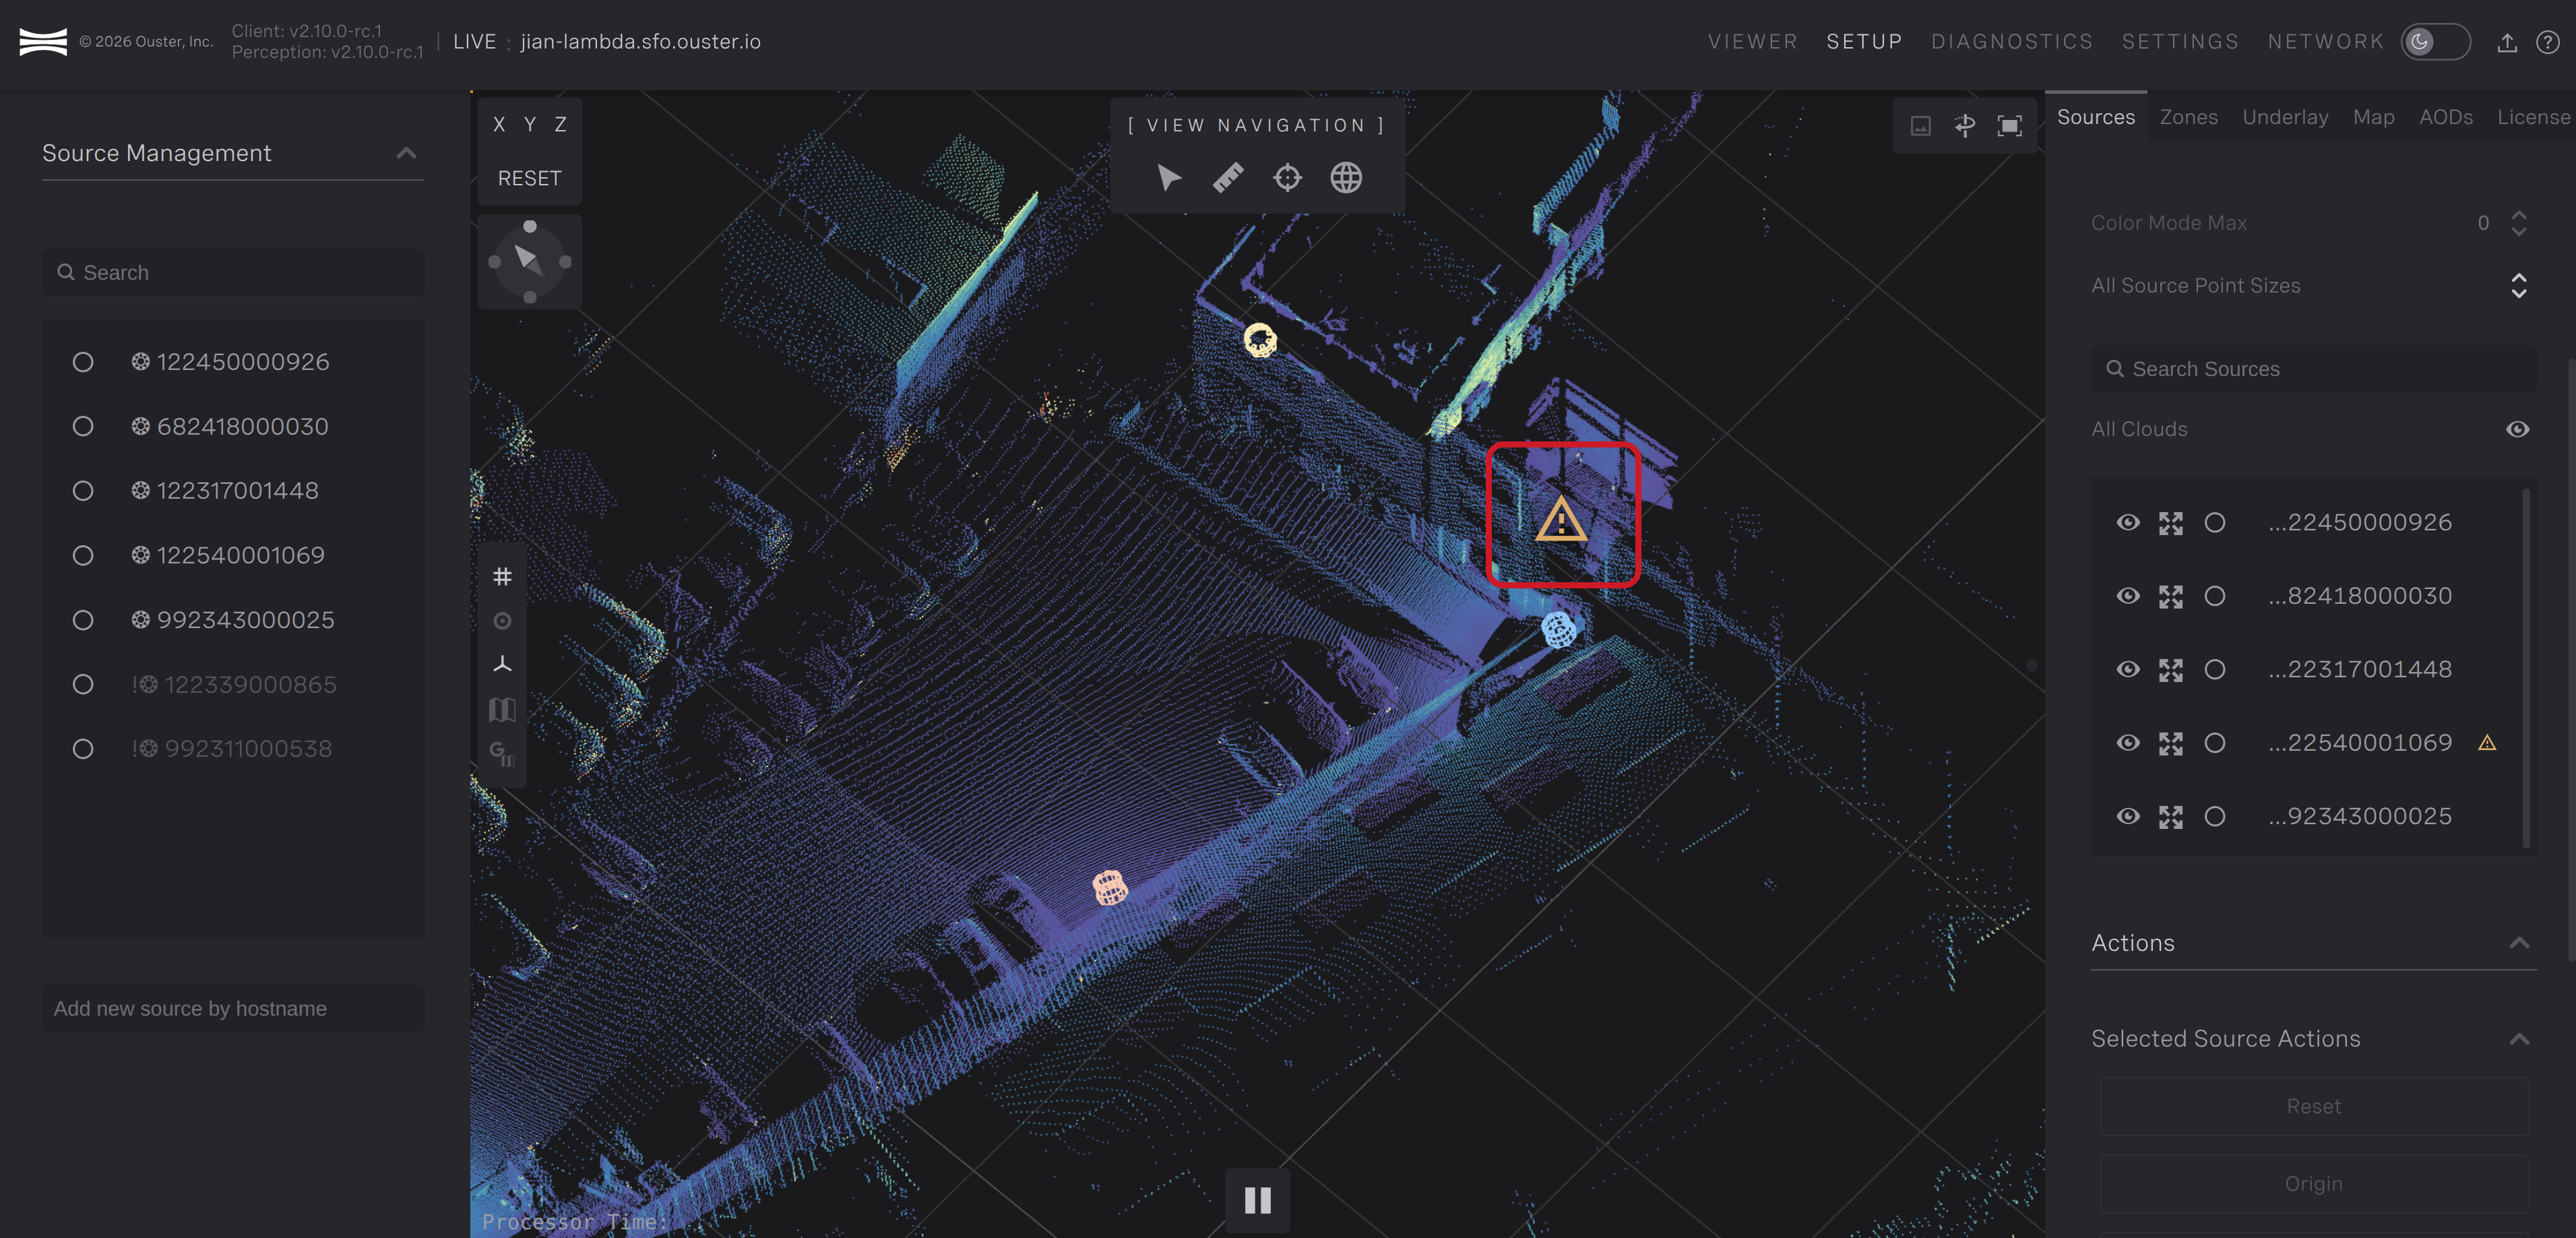Toggle the dark mode switch
The height and width of the screenshot is (1238, 2576).
pos(2436,42)
